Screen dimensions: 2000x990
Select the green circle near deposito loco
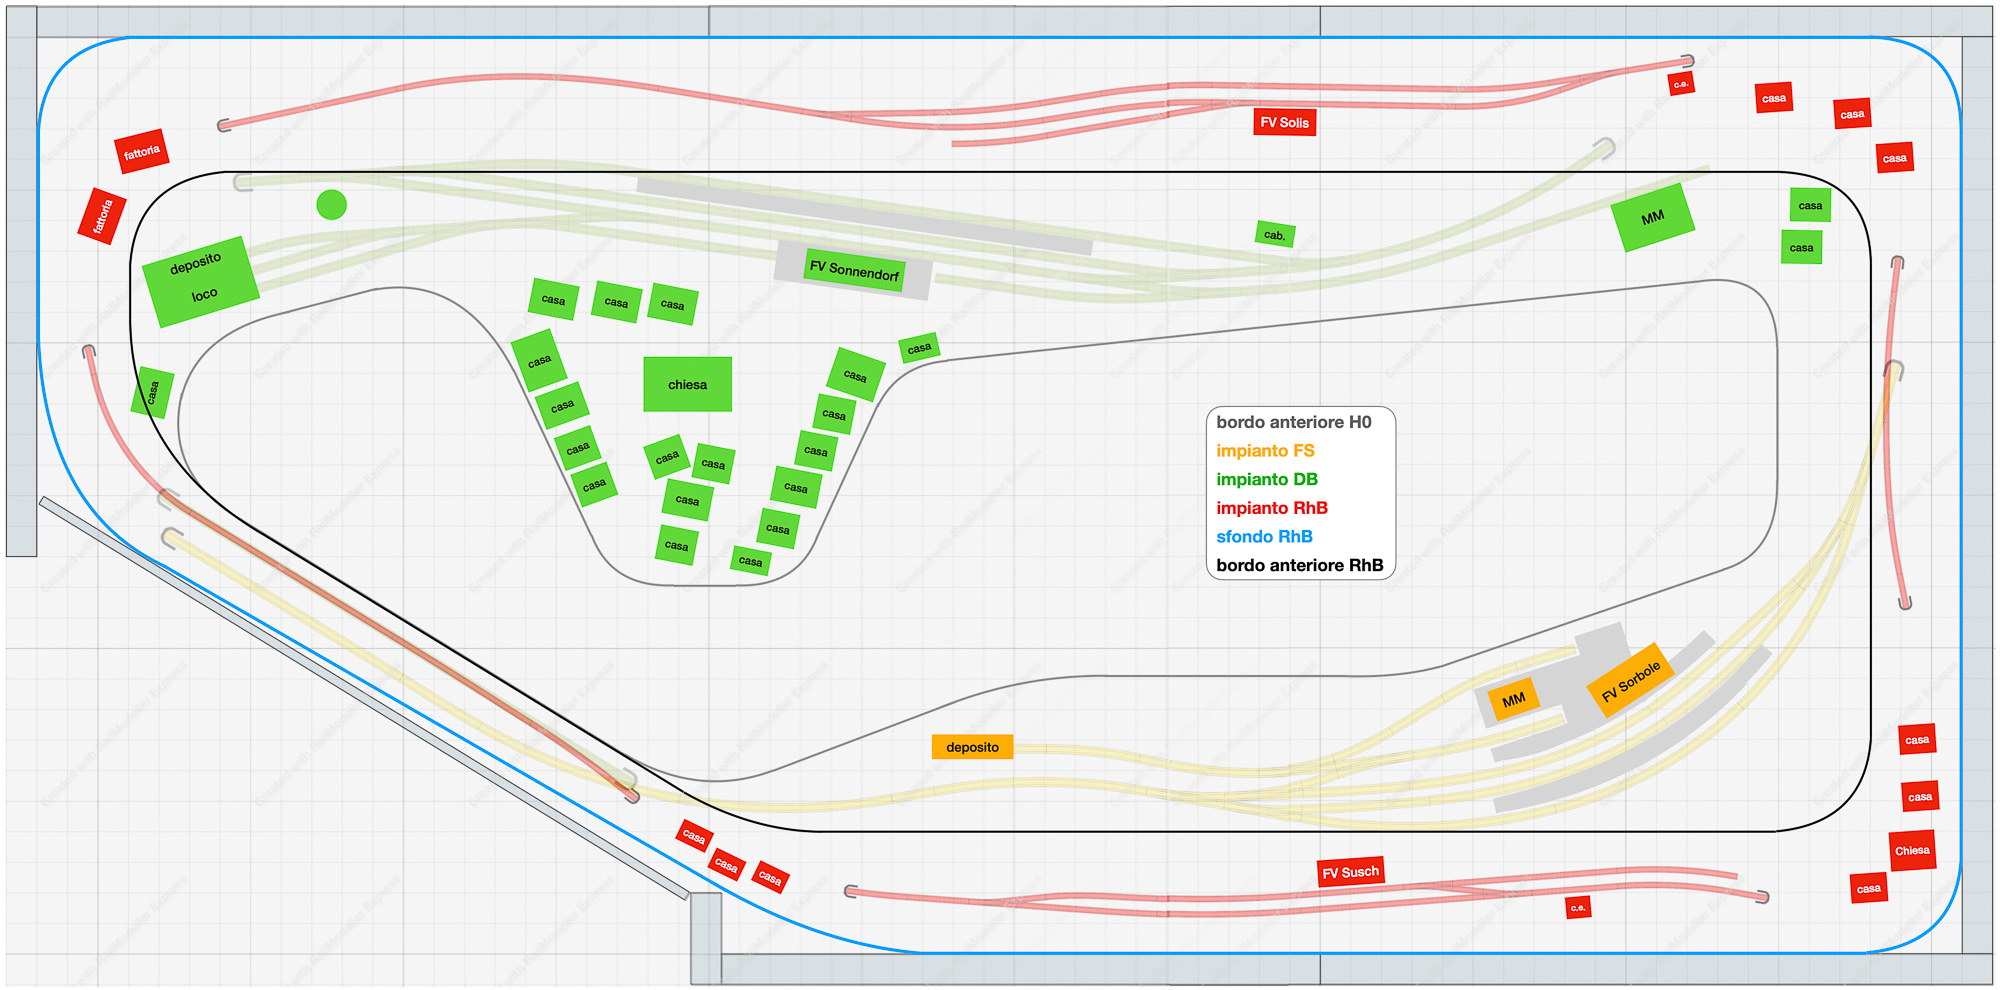click(x=331, y=205)
